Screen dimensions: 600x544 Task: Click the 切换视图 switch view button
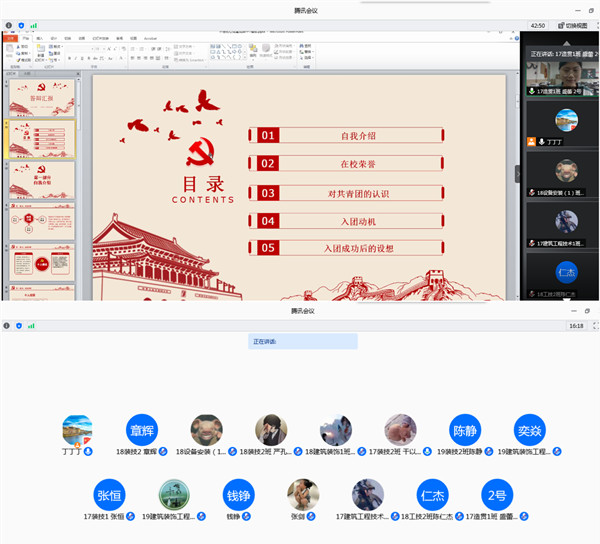point(573,25)
